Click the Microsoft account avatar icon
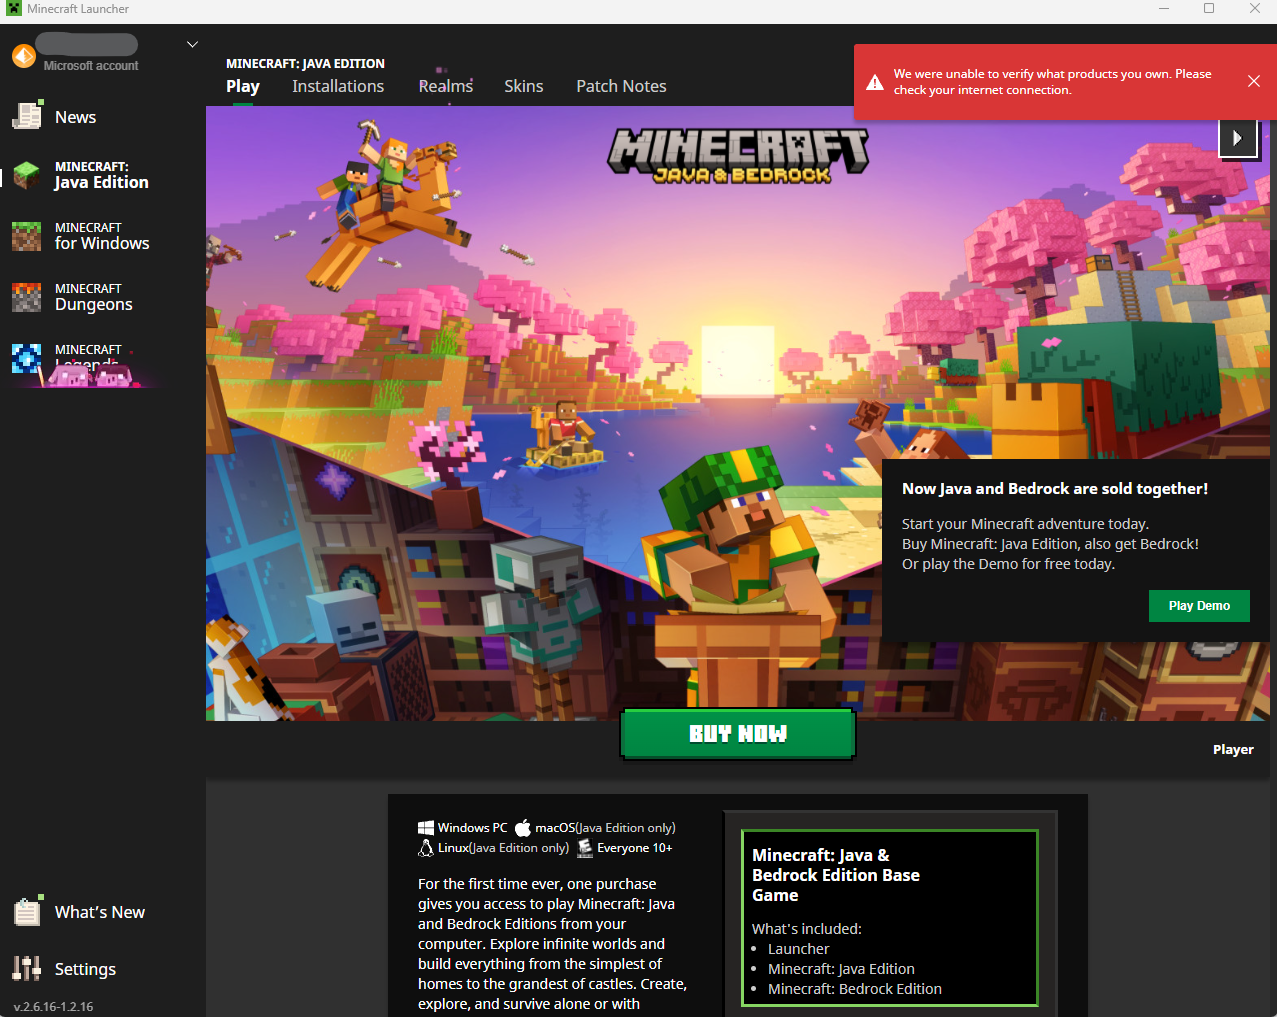 pyautogui.click(x=24, y=56)
